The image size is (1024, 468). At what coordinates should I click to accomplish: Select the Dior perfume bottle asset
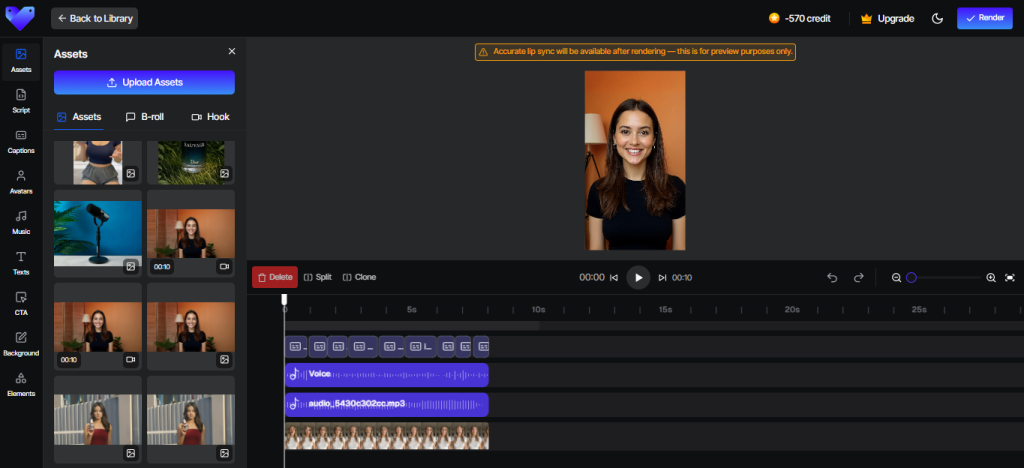191,163
